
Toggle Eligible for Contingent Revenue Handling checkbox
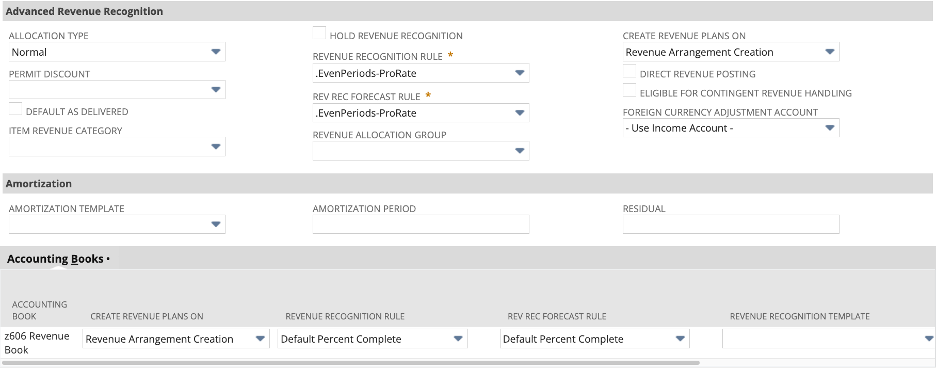tap(630, 91)
